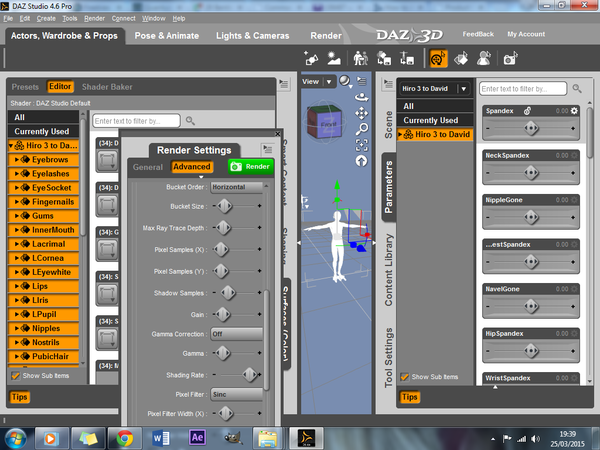Click the Windows Start button
The height and width of the screenshot is (450, 600).
(x=16, y=438)
